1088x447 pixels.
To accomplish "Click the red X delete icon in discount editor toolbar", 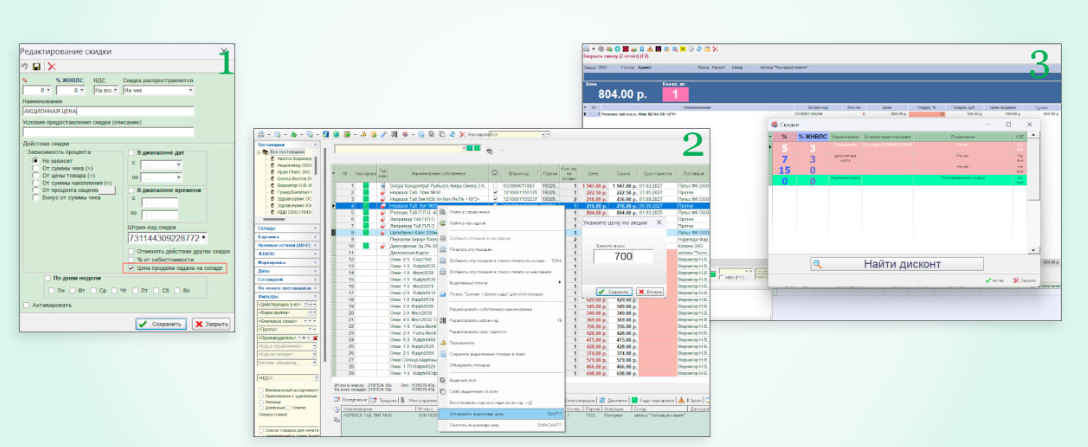I will (x=51, y=67).
